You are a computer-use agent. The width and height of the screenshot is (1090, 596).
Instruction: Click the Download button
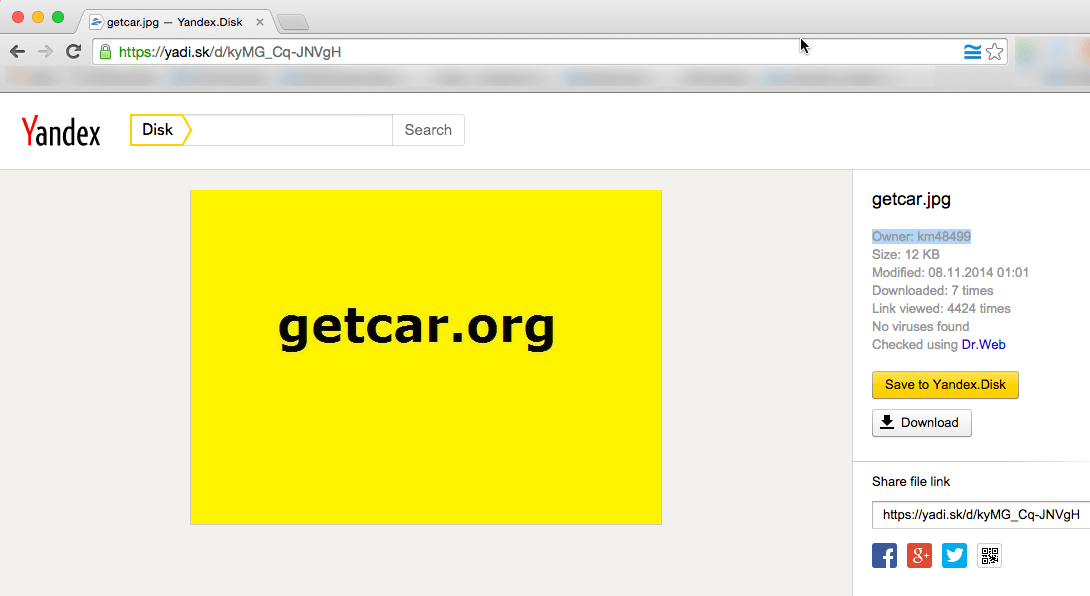pos(921,422)
